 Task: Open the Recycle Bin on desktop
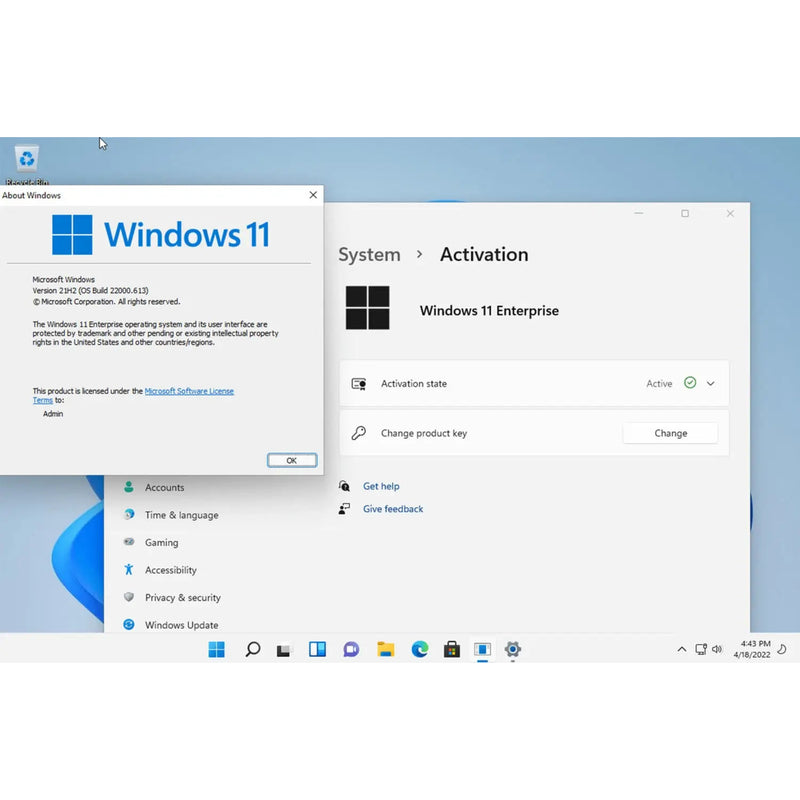[x=25, y=160]
